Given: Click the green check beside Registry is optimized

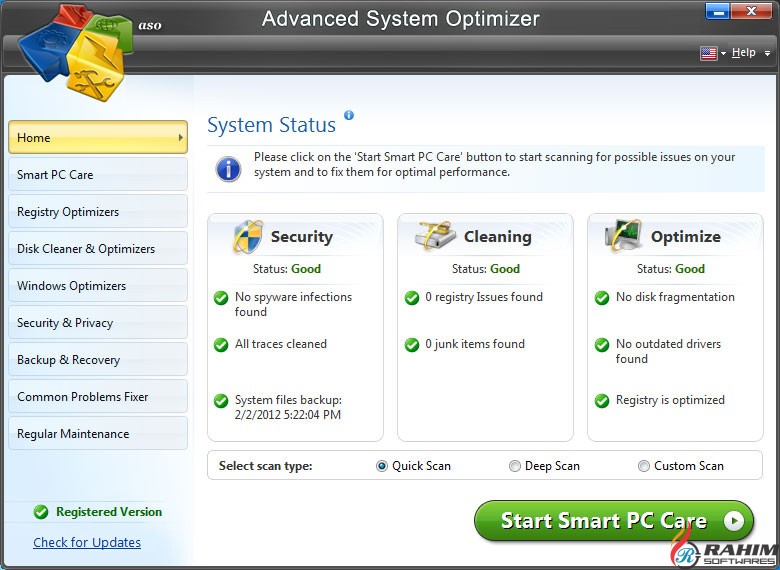Looking at the screenshot, I should (x=602, y=401).
